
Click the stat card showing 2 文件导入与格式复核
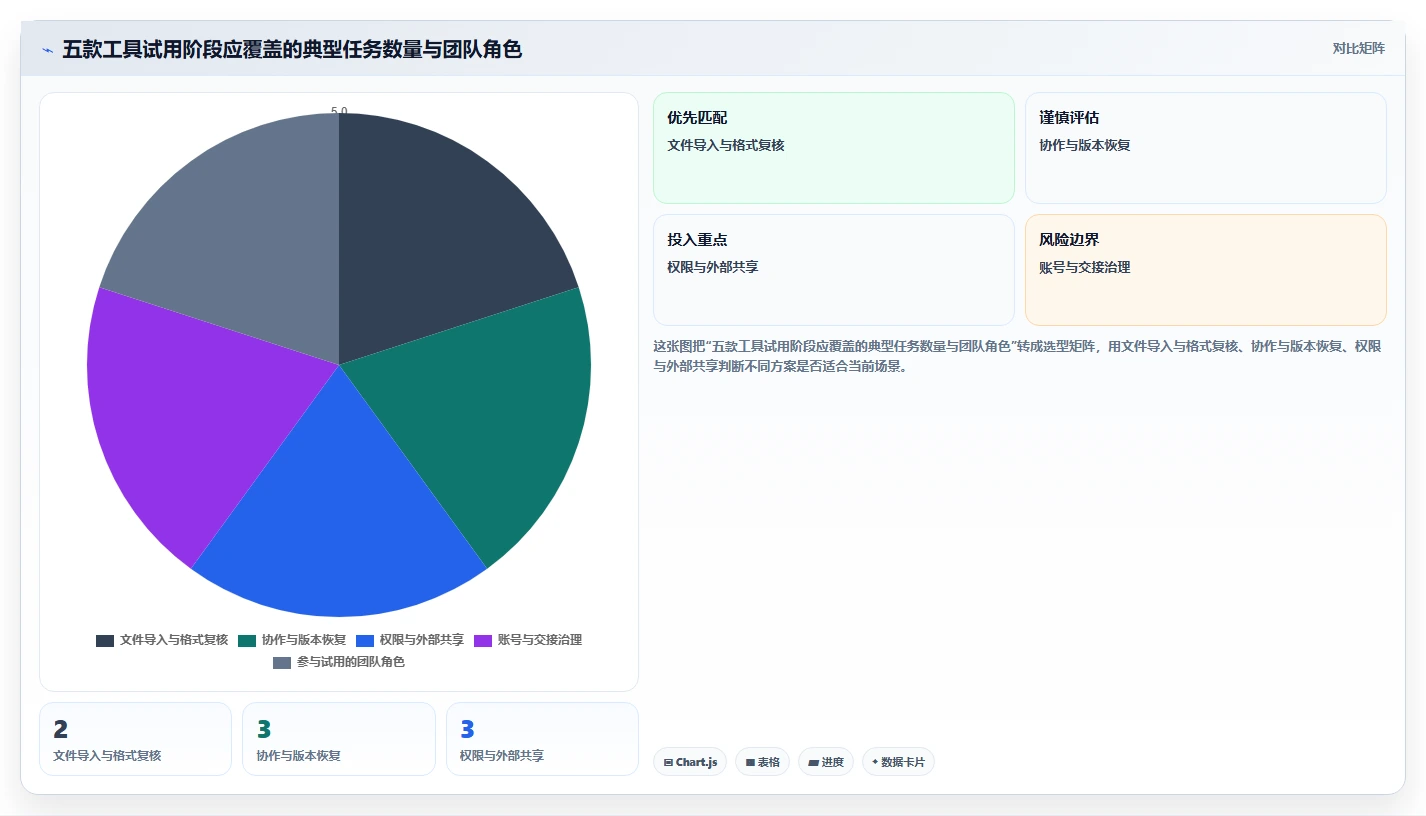135,739
